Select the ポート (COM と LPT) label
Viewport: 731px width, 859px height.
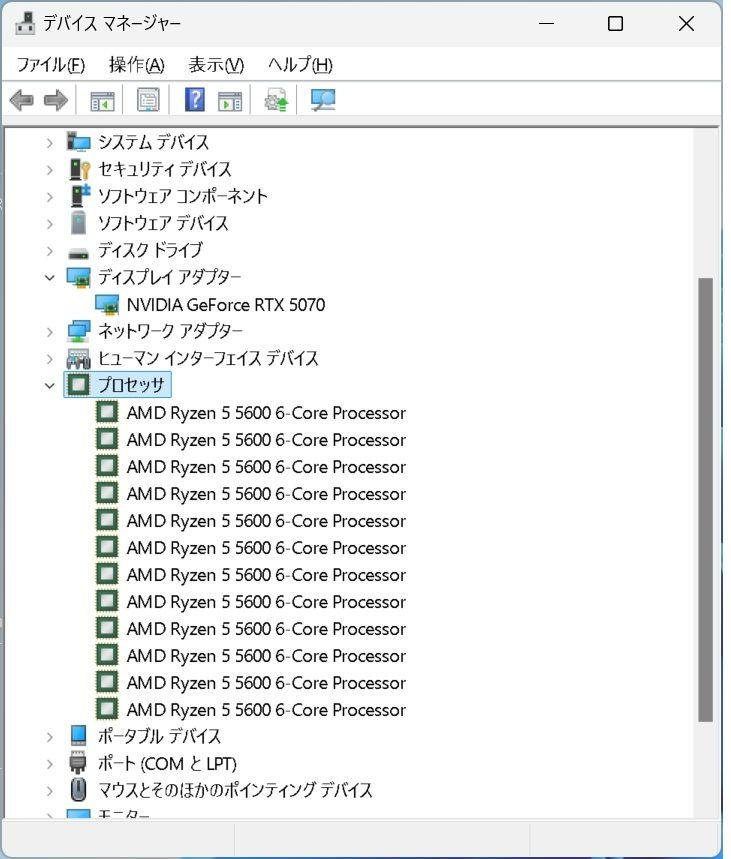(167, 764)
